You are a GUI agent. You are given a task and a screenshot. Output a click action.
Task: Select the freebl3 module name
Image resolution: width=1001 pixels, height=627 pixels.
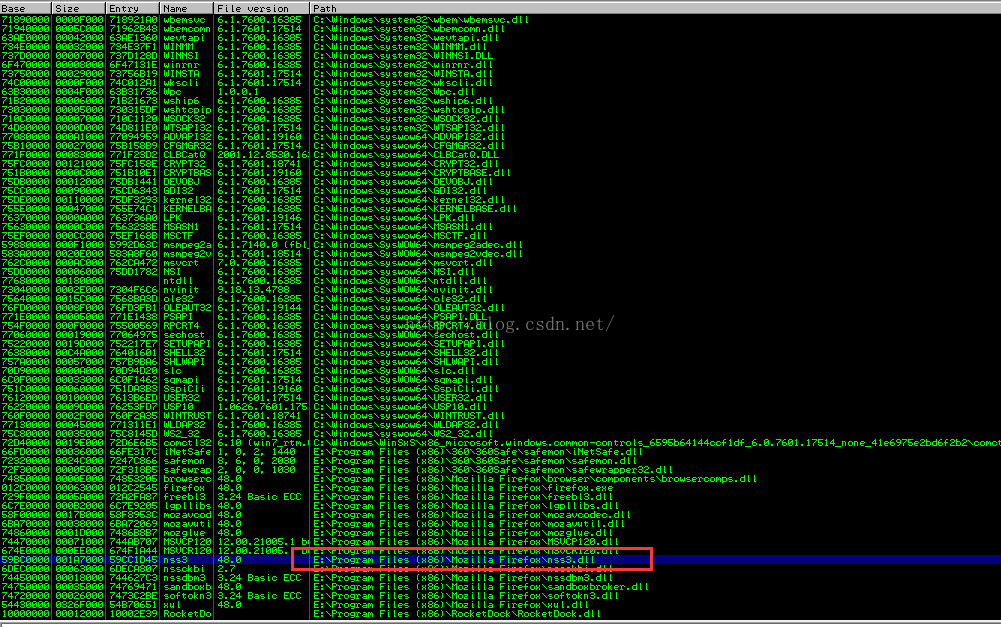184,497
